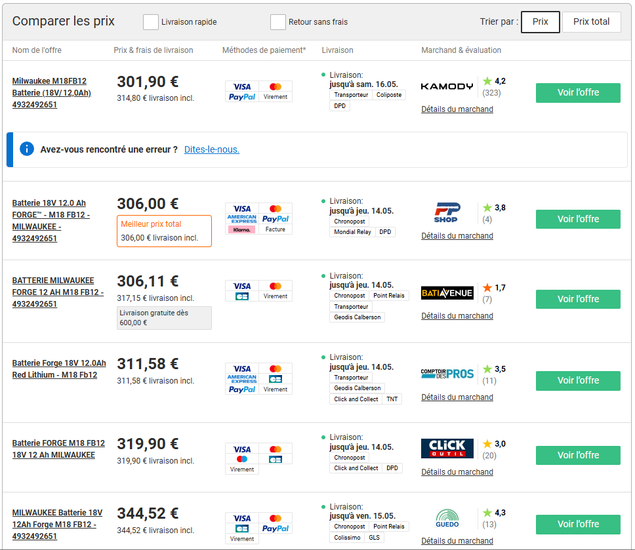Open Détails du marchand for Kamody
The height and width of the screenshot is (550, 635).
[457, 109]
